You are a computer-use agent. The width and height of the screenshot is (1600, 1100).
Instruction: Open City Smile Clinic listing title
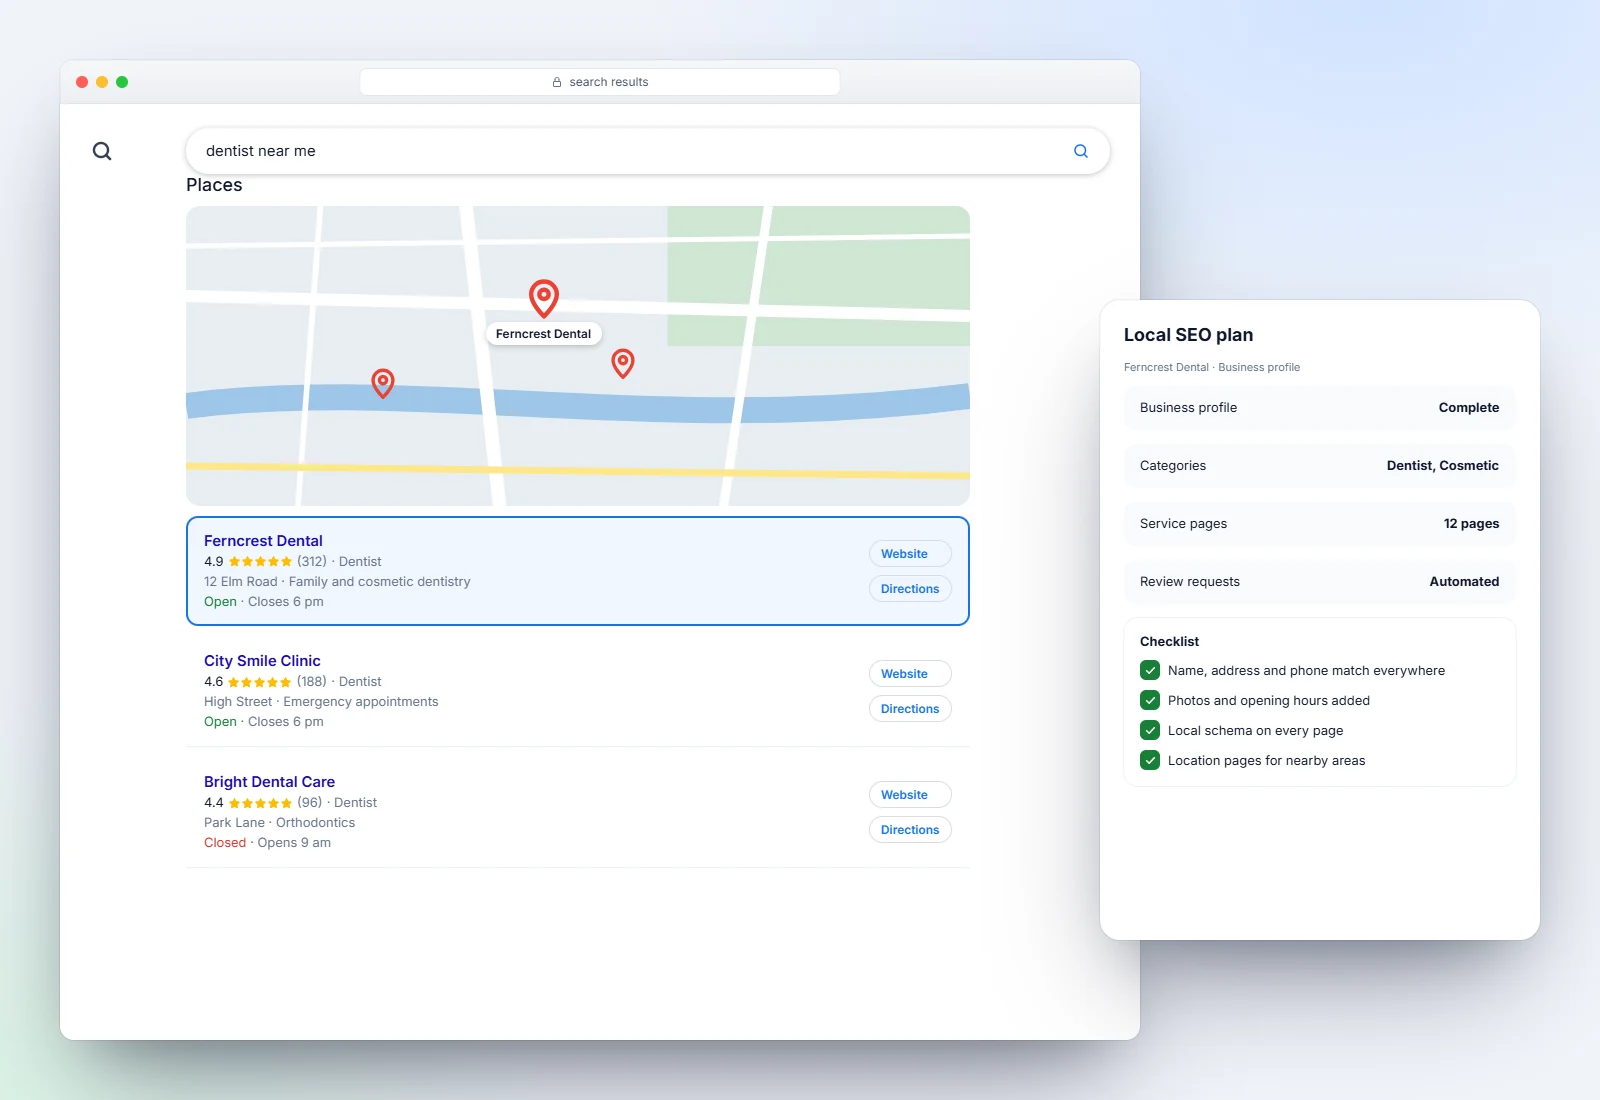click(x=262, y=661)
